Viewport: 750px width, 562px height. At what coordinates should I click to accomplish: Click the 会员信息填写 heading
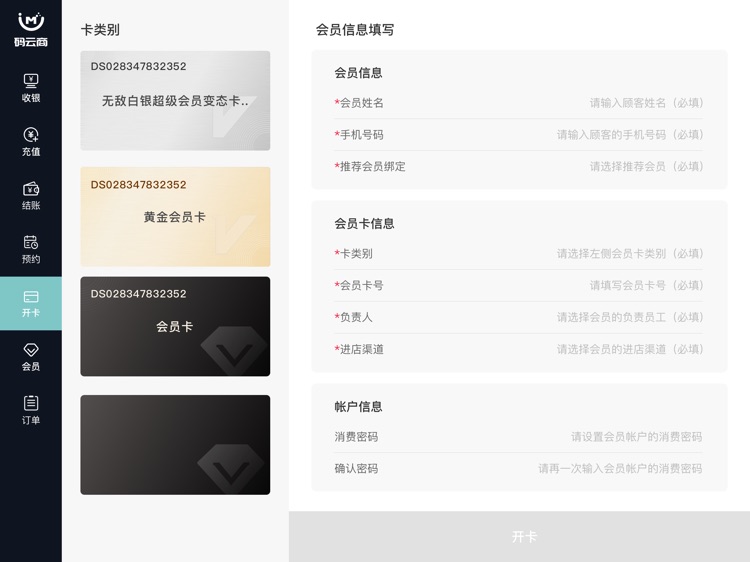[355, 30]
